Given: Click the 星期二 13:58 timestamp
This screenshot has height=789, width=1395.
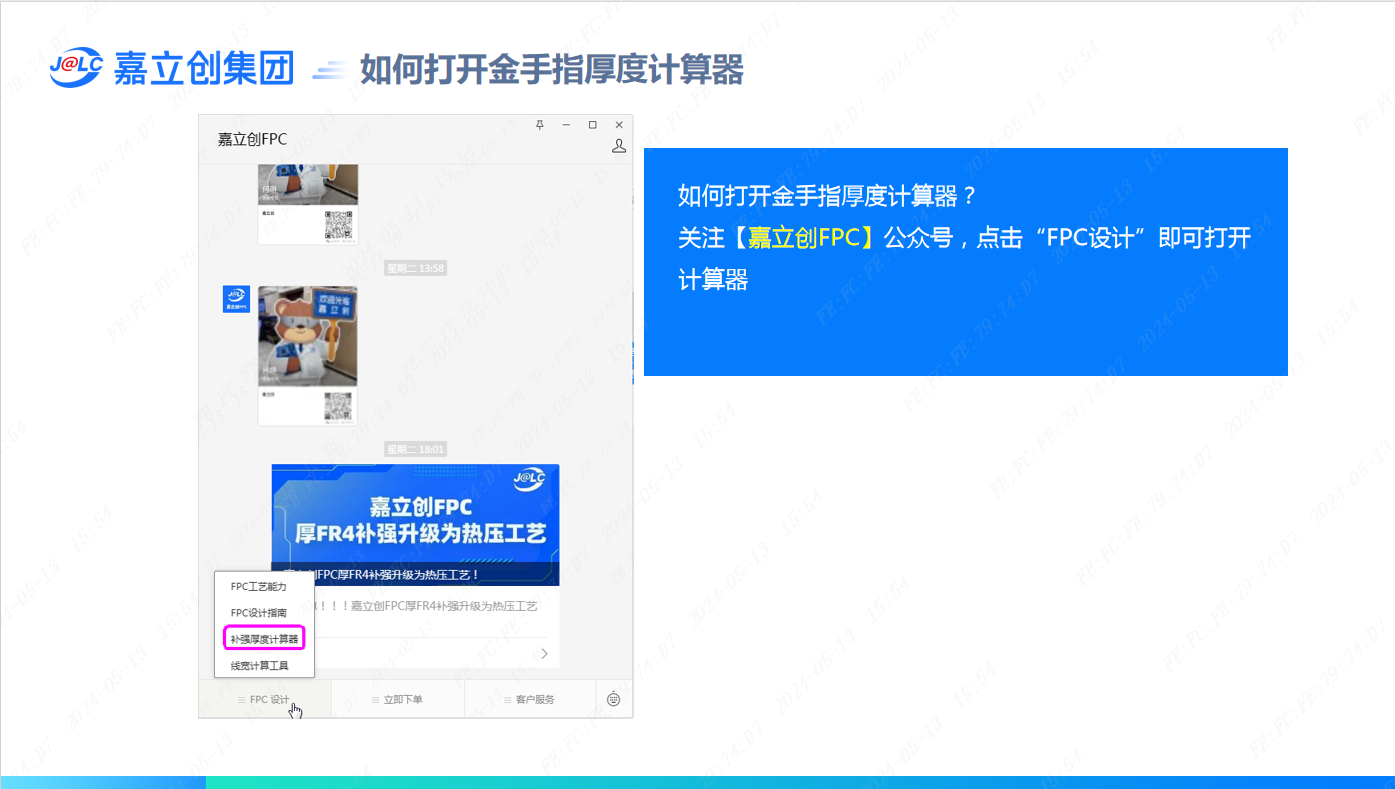Looking at the screenshot, I should click(415, 268).
